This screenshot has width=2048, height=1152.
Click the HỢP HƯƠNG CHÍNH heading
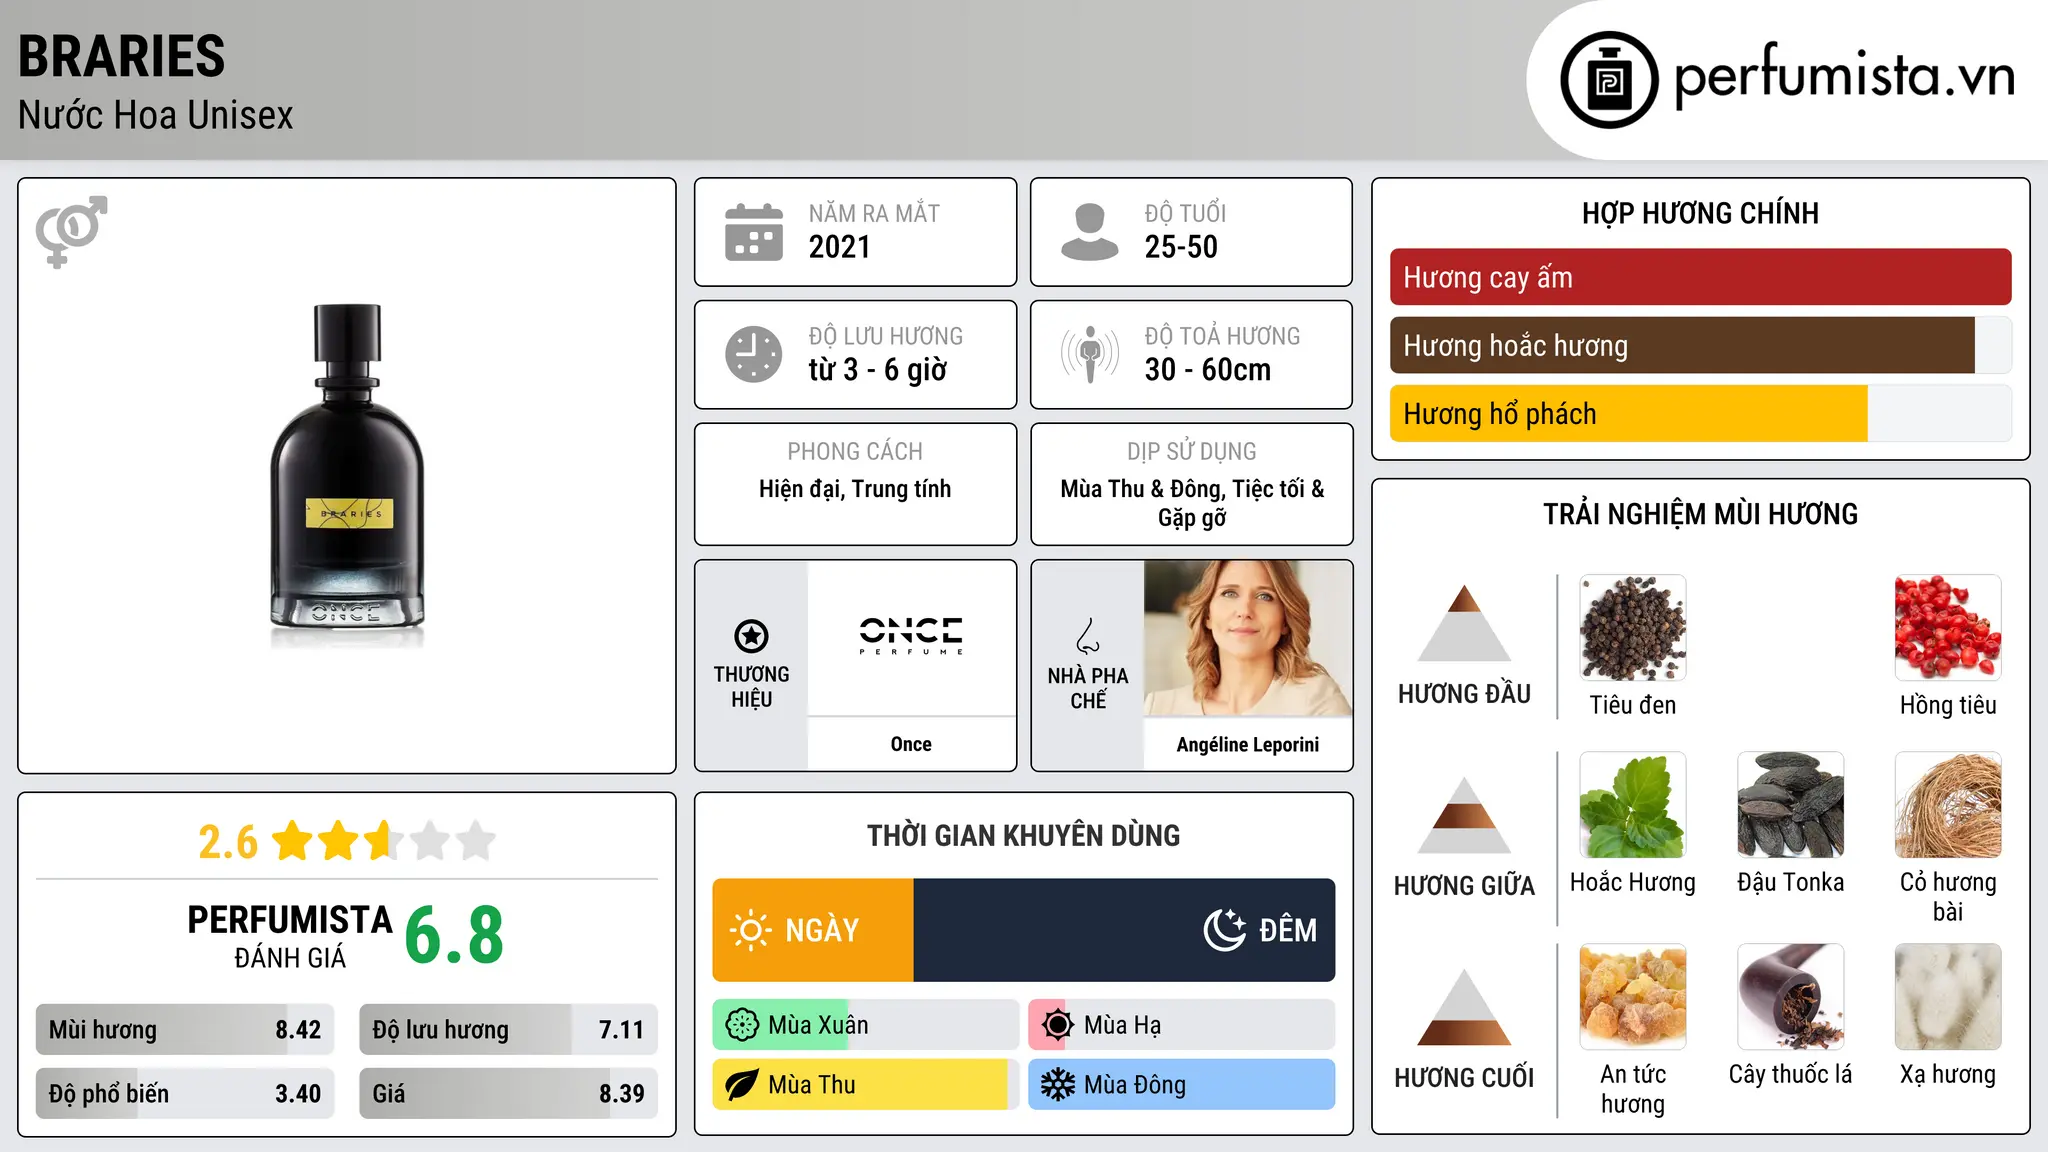click(1700, 213)
